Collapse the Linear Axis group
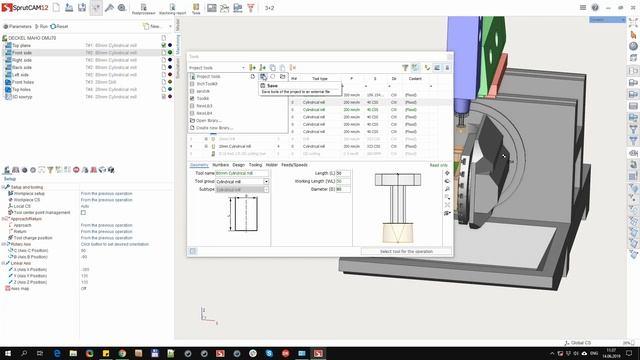 pos(3,263)
